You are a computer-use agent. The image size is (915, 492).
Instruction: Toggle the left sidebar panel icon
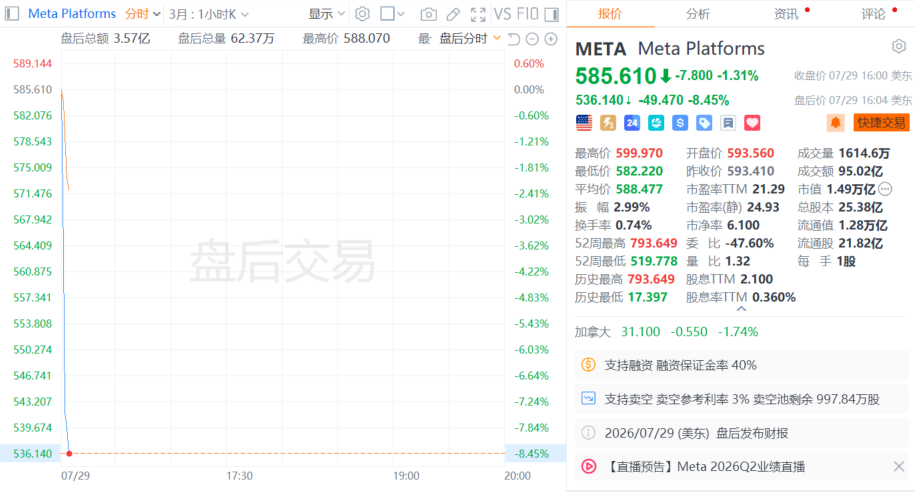[12, 13]
